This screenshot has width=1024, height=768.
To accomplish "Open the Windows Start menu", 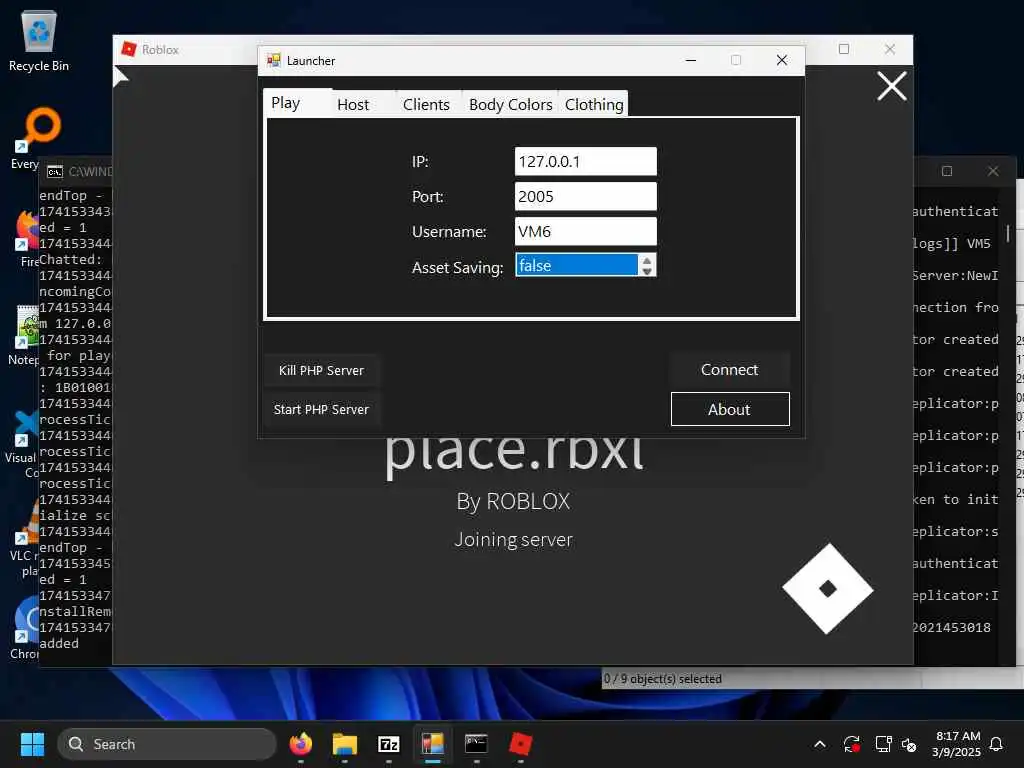I will [x=32, y=744].
